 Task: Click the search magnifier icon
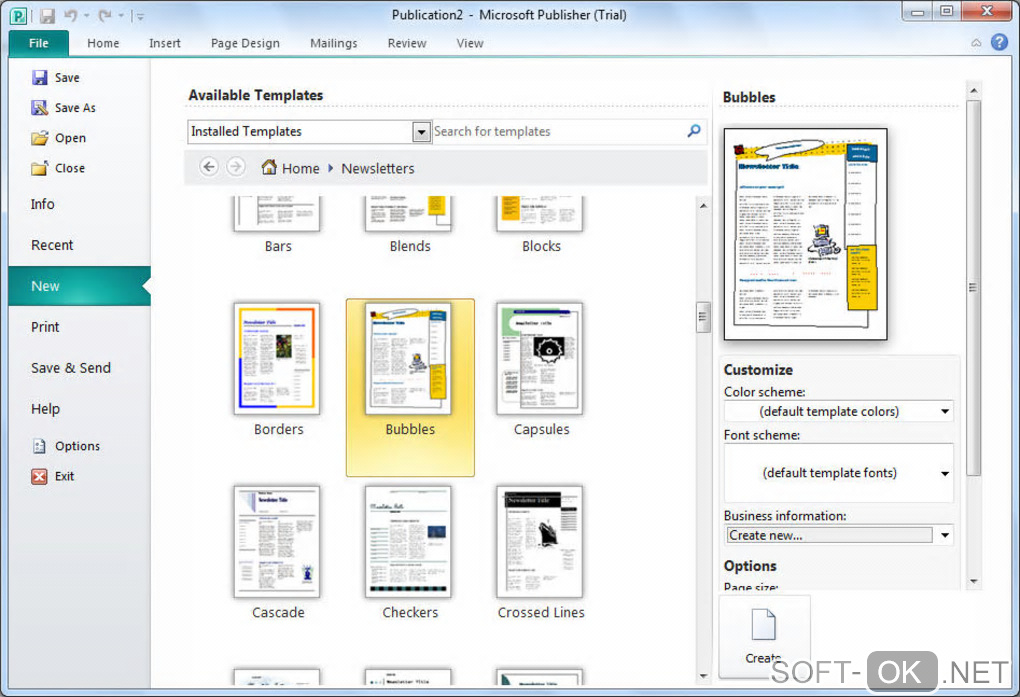694,131
